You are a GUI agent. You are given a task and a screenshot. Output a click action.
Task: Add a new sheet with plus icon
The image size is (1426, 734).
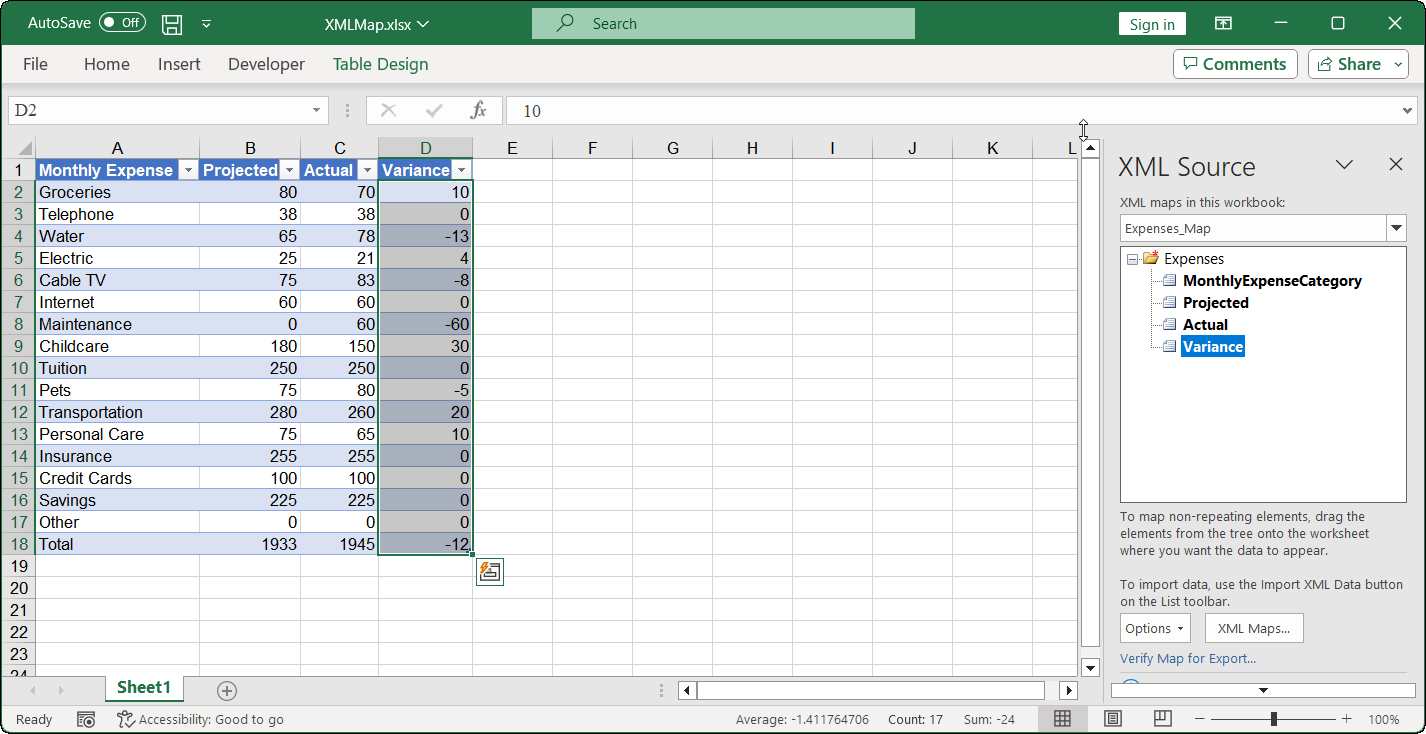tap(227, 690)
